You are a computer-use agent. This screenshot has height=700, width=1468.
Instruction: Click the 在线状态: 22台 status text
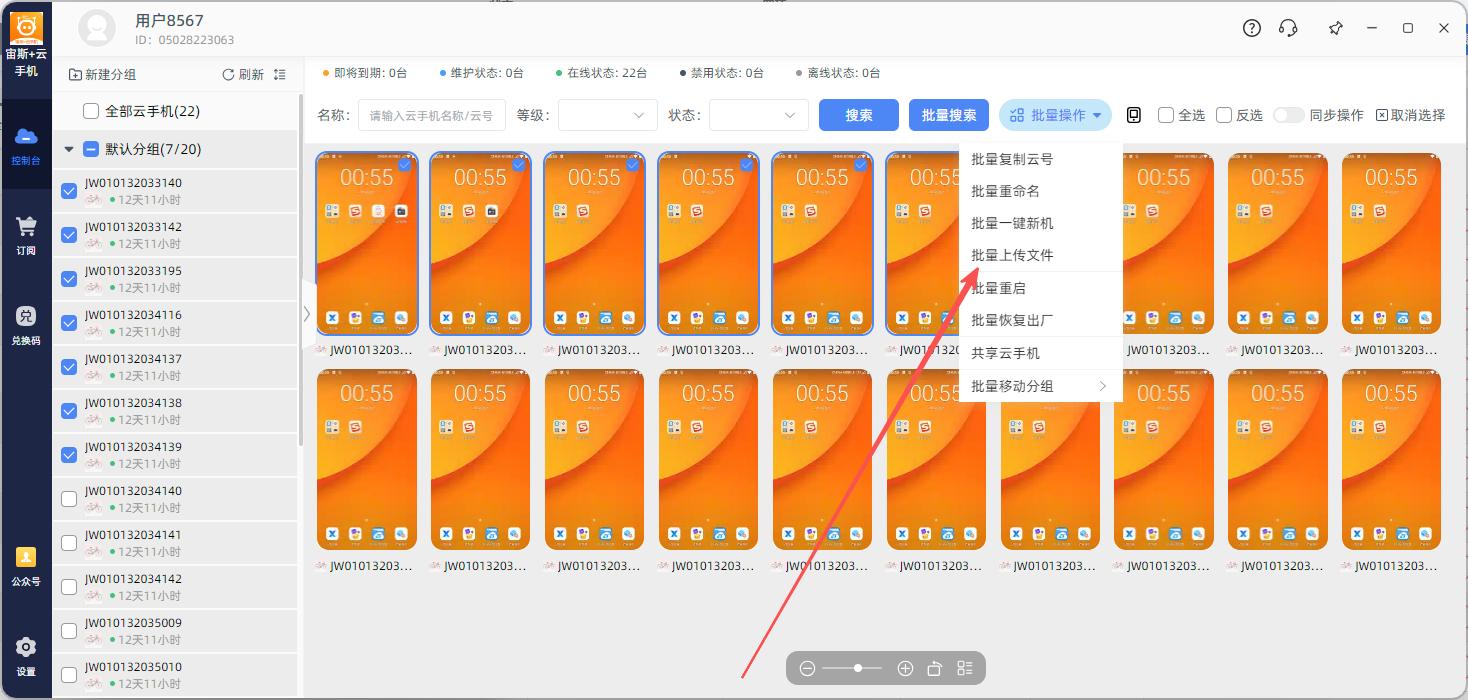(607, 73)
